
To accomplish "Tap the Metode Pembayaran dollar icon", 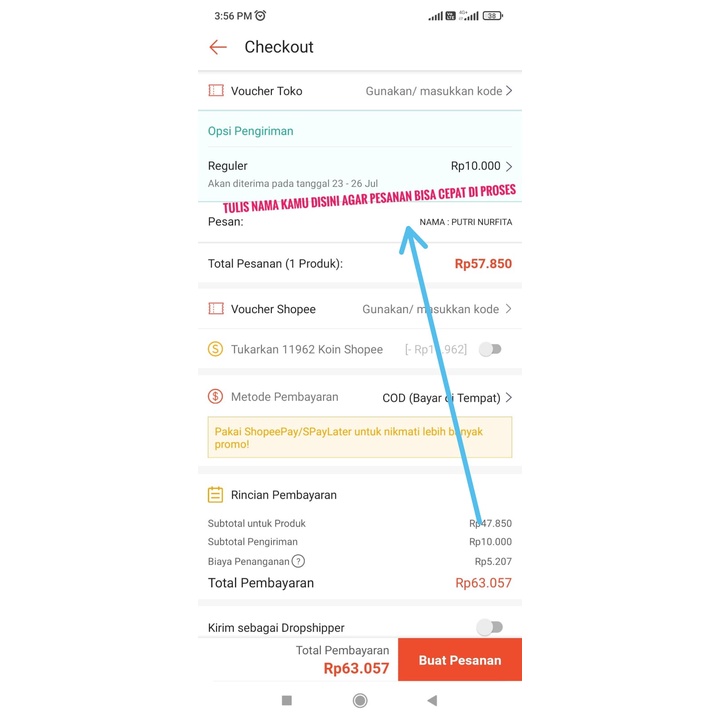I will [x=215, y=396].
